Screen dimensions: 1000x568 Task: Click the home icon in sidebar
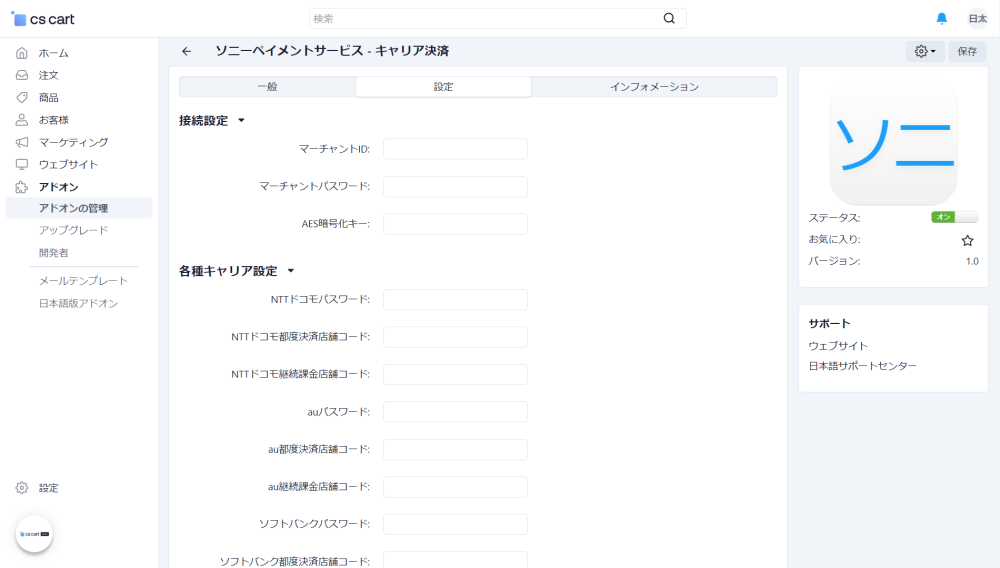(22, 53)
